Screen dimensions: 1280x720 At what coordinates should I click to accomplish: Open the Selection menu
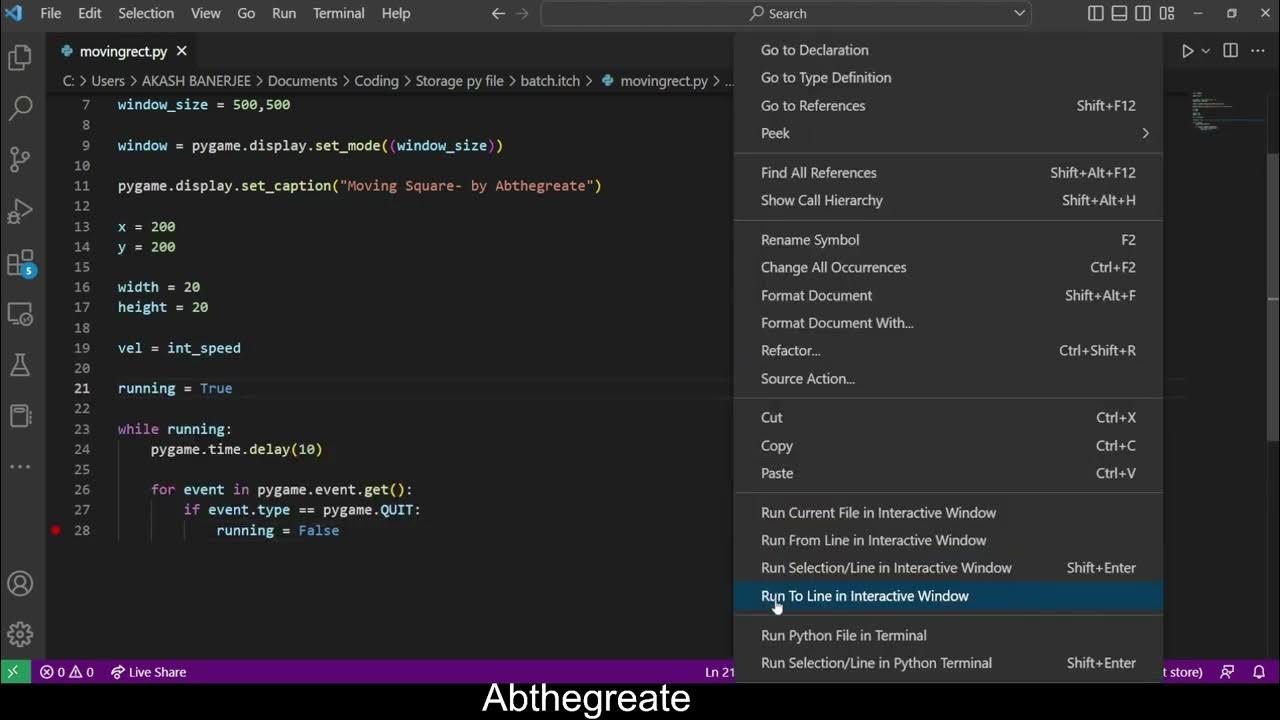pyautogui.click(x=146, y=13)
